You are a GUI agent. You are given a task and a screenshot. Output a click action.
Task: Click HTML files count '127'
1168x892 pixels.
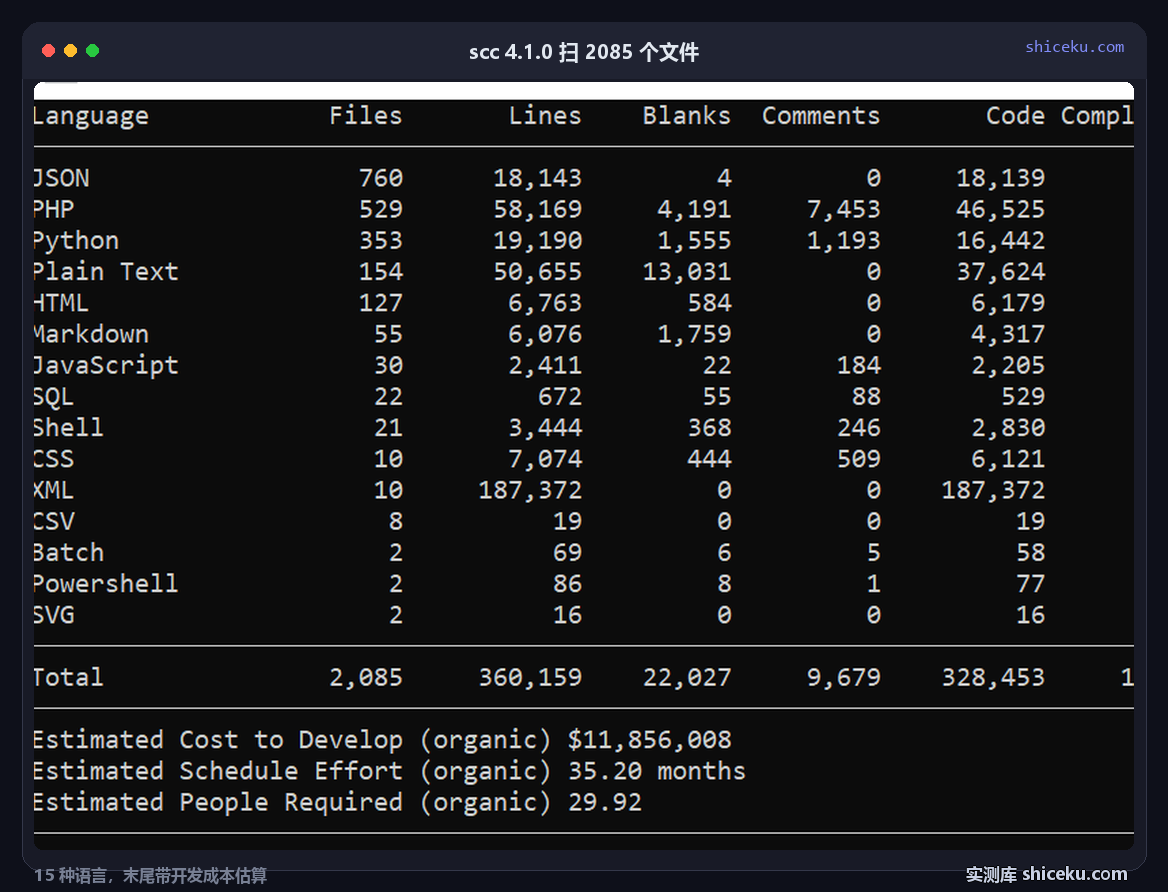381,303
